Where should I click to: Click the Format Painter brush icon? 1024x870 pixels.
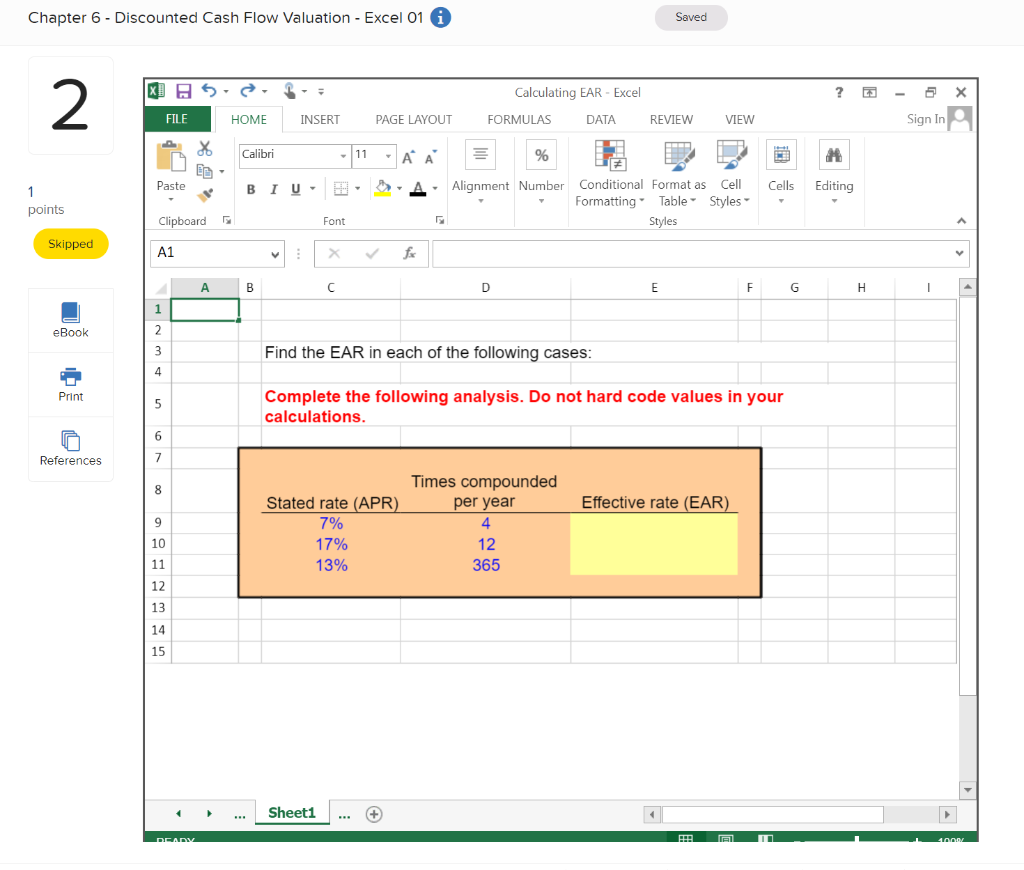pyautogui.click(x=205, y=195)
